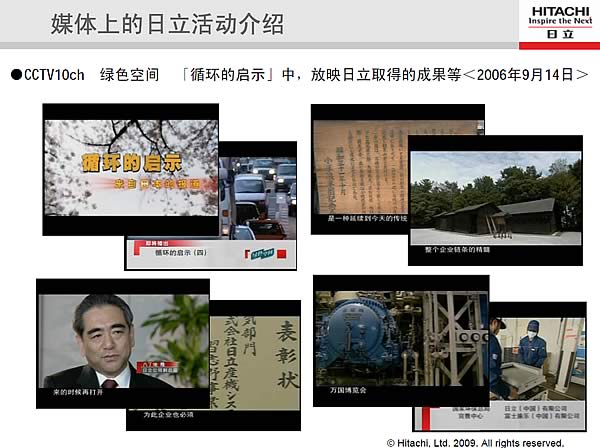The image size is (600, 448).
Task: Open the old wooden document thumbnail
Action: coord(360,167)
